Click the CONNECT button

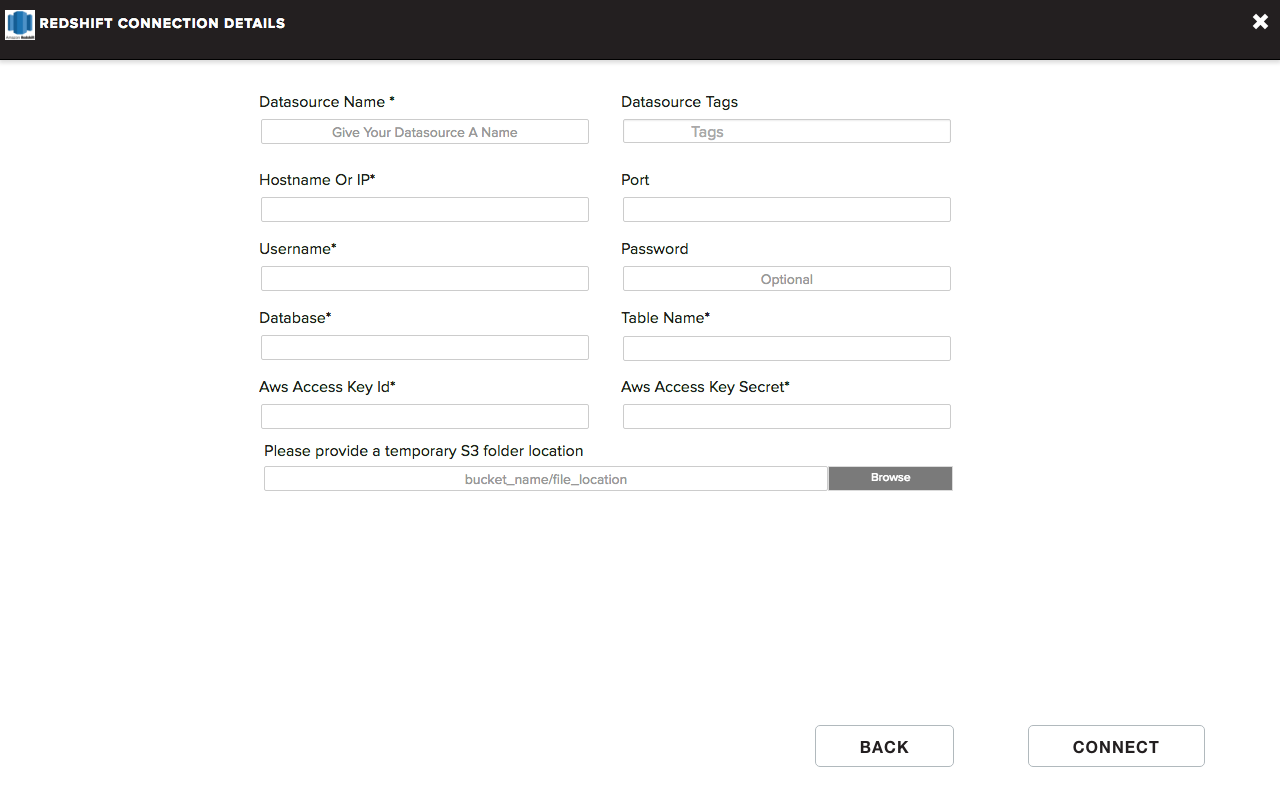coord(1116,746)
